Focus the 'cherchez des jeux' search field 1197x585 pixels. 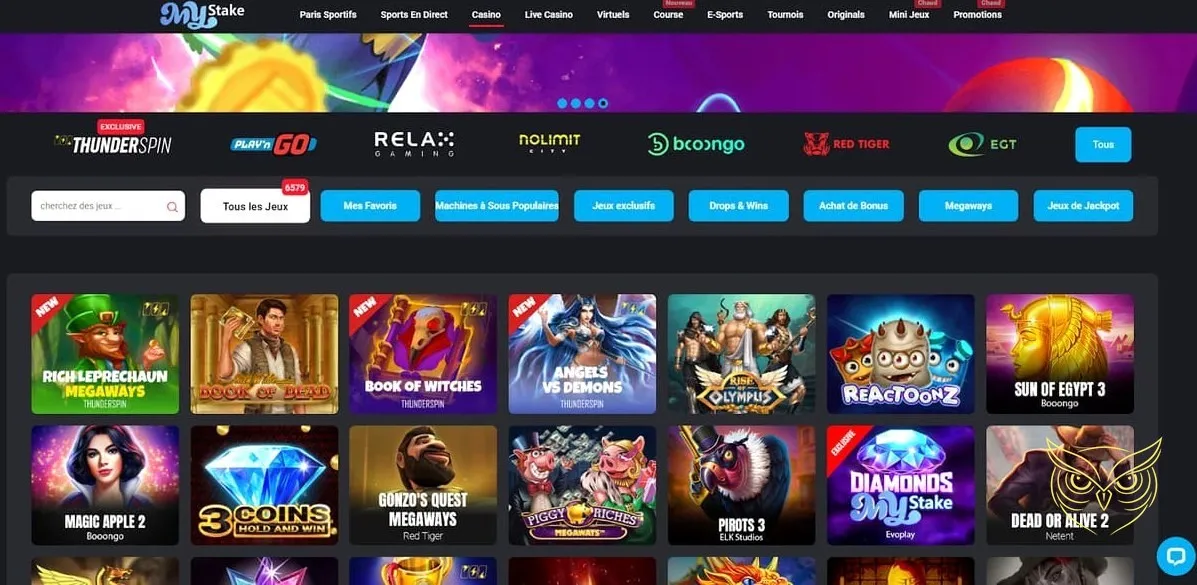click(108, 206)
